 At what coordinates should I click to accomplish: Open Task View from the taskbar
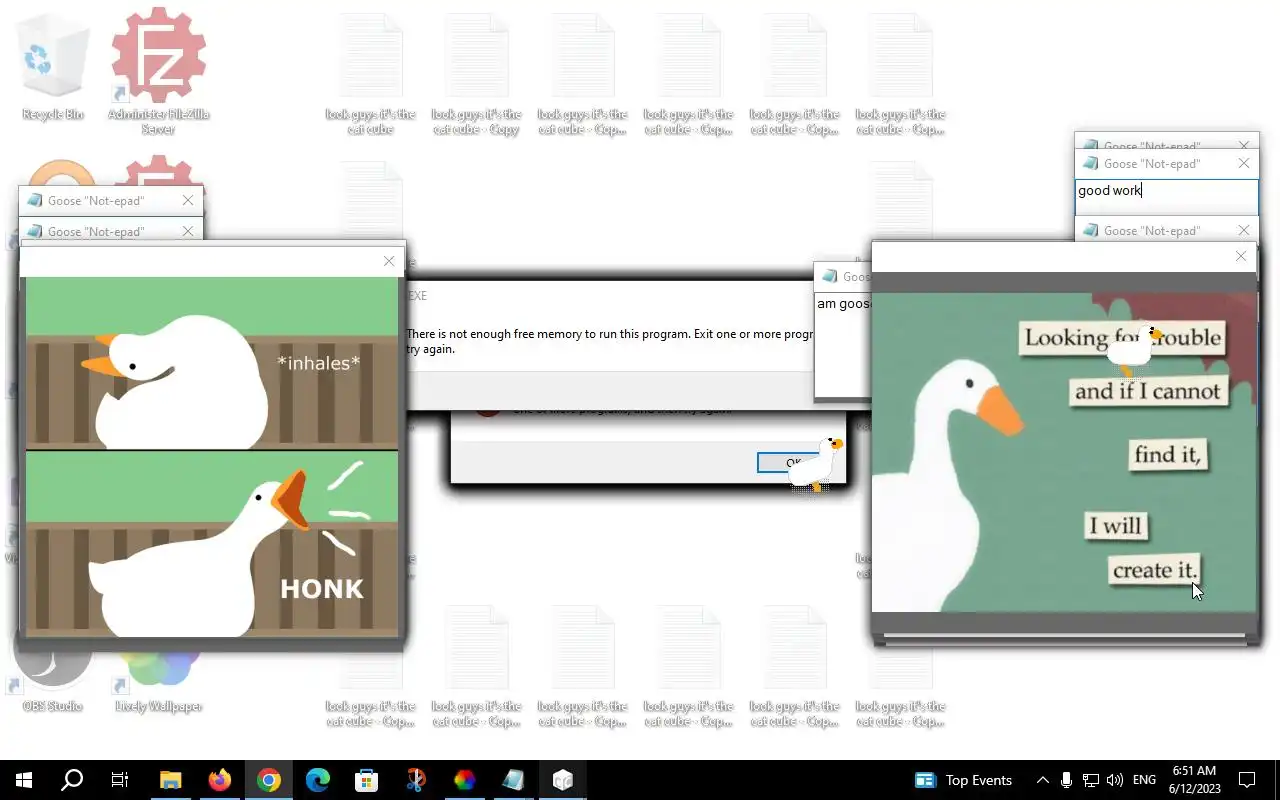120,780
